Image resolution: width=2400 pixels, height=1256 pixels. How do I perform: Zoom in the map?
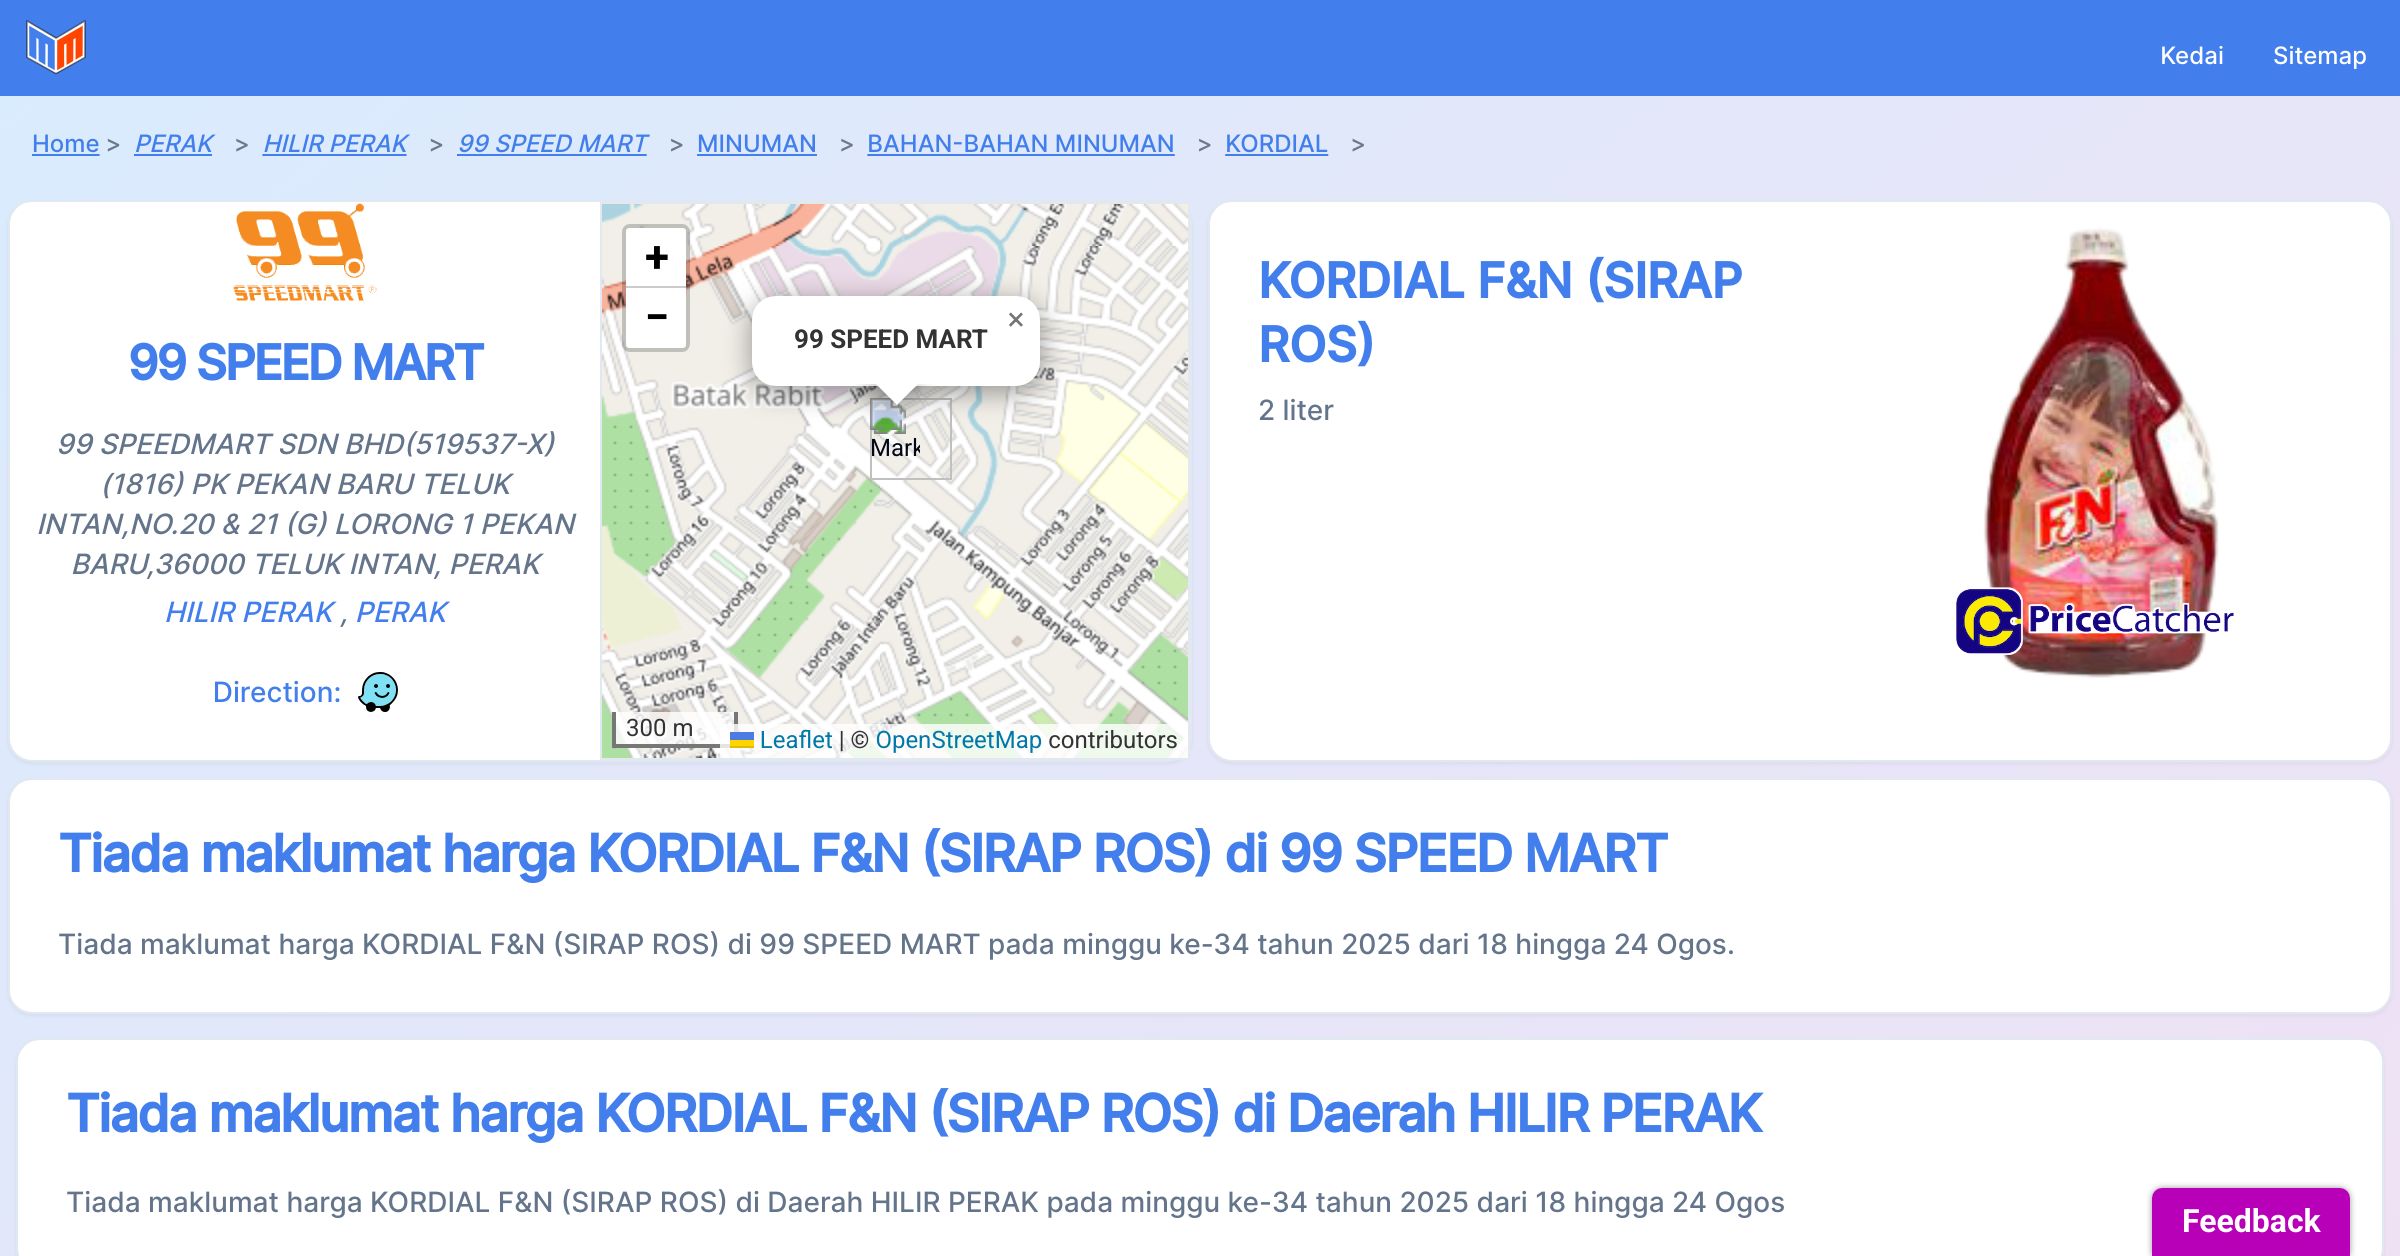coord(656,257)
